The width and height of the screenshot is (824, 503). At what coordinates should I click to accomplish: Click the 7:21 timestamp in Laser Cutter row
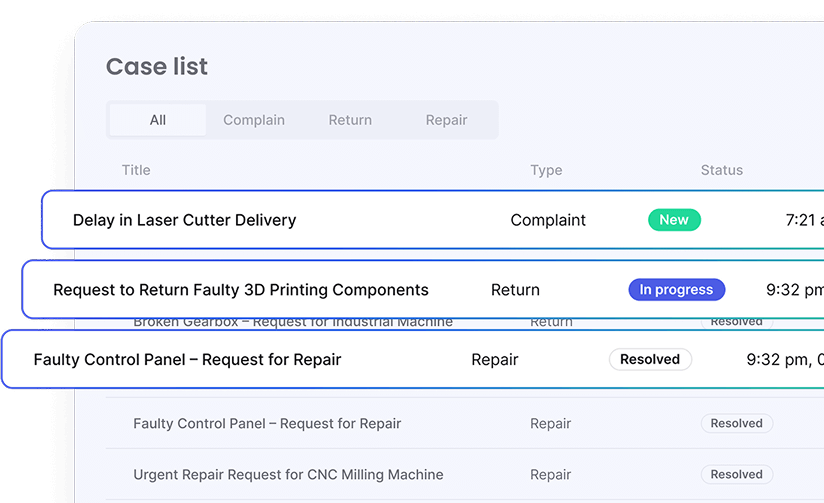pyautogui.click(x=800, y=220)
